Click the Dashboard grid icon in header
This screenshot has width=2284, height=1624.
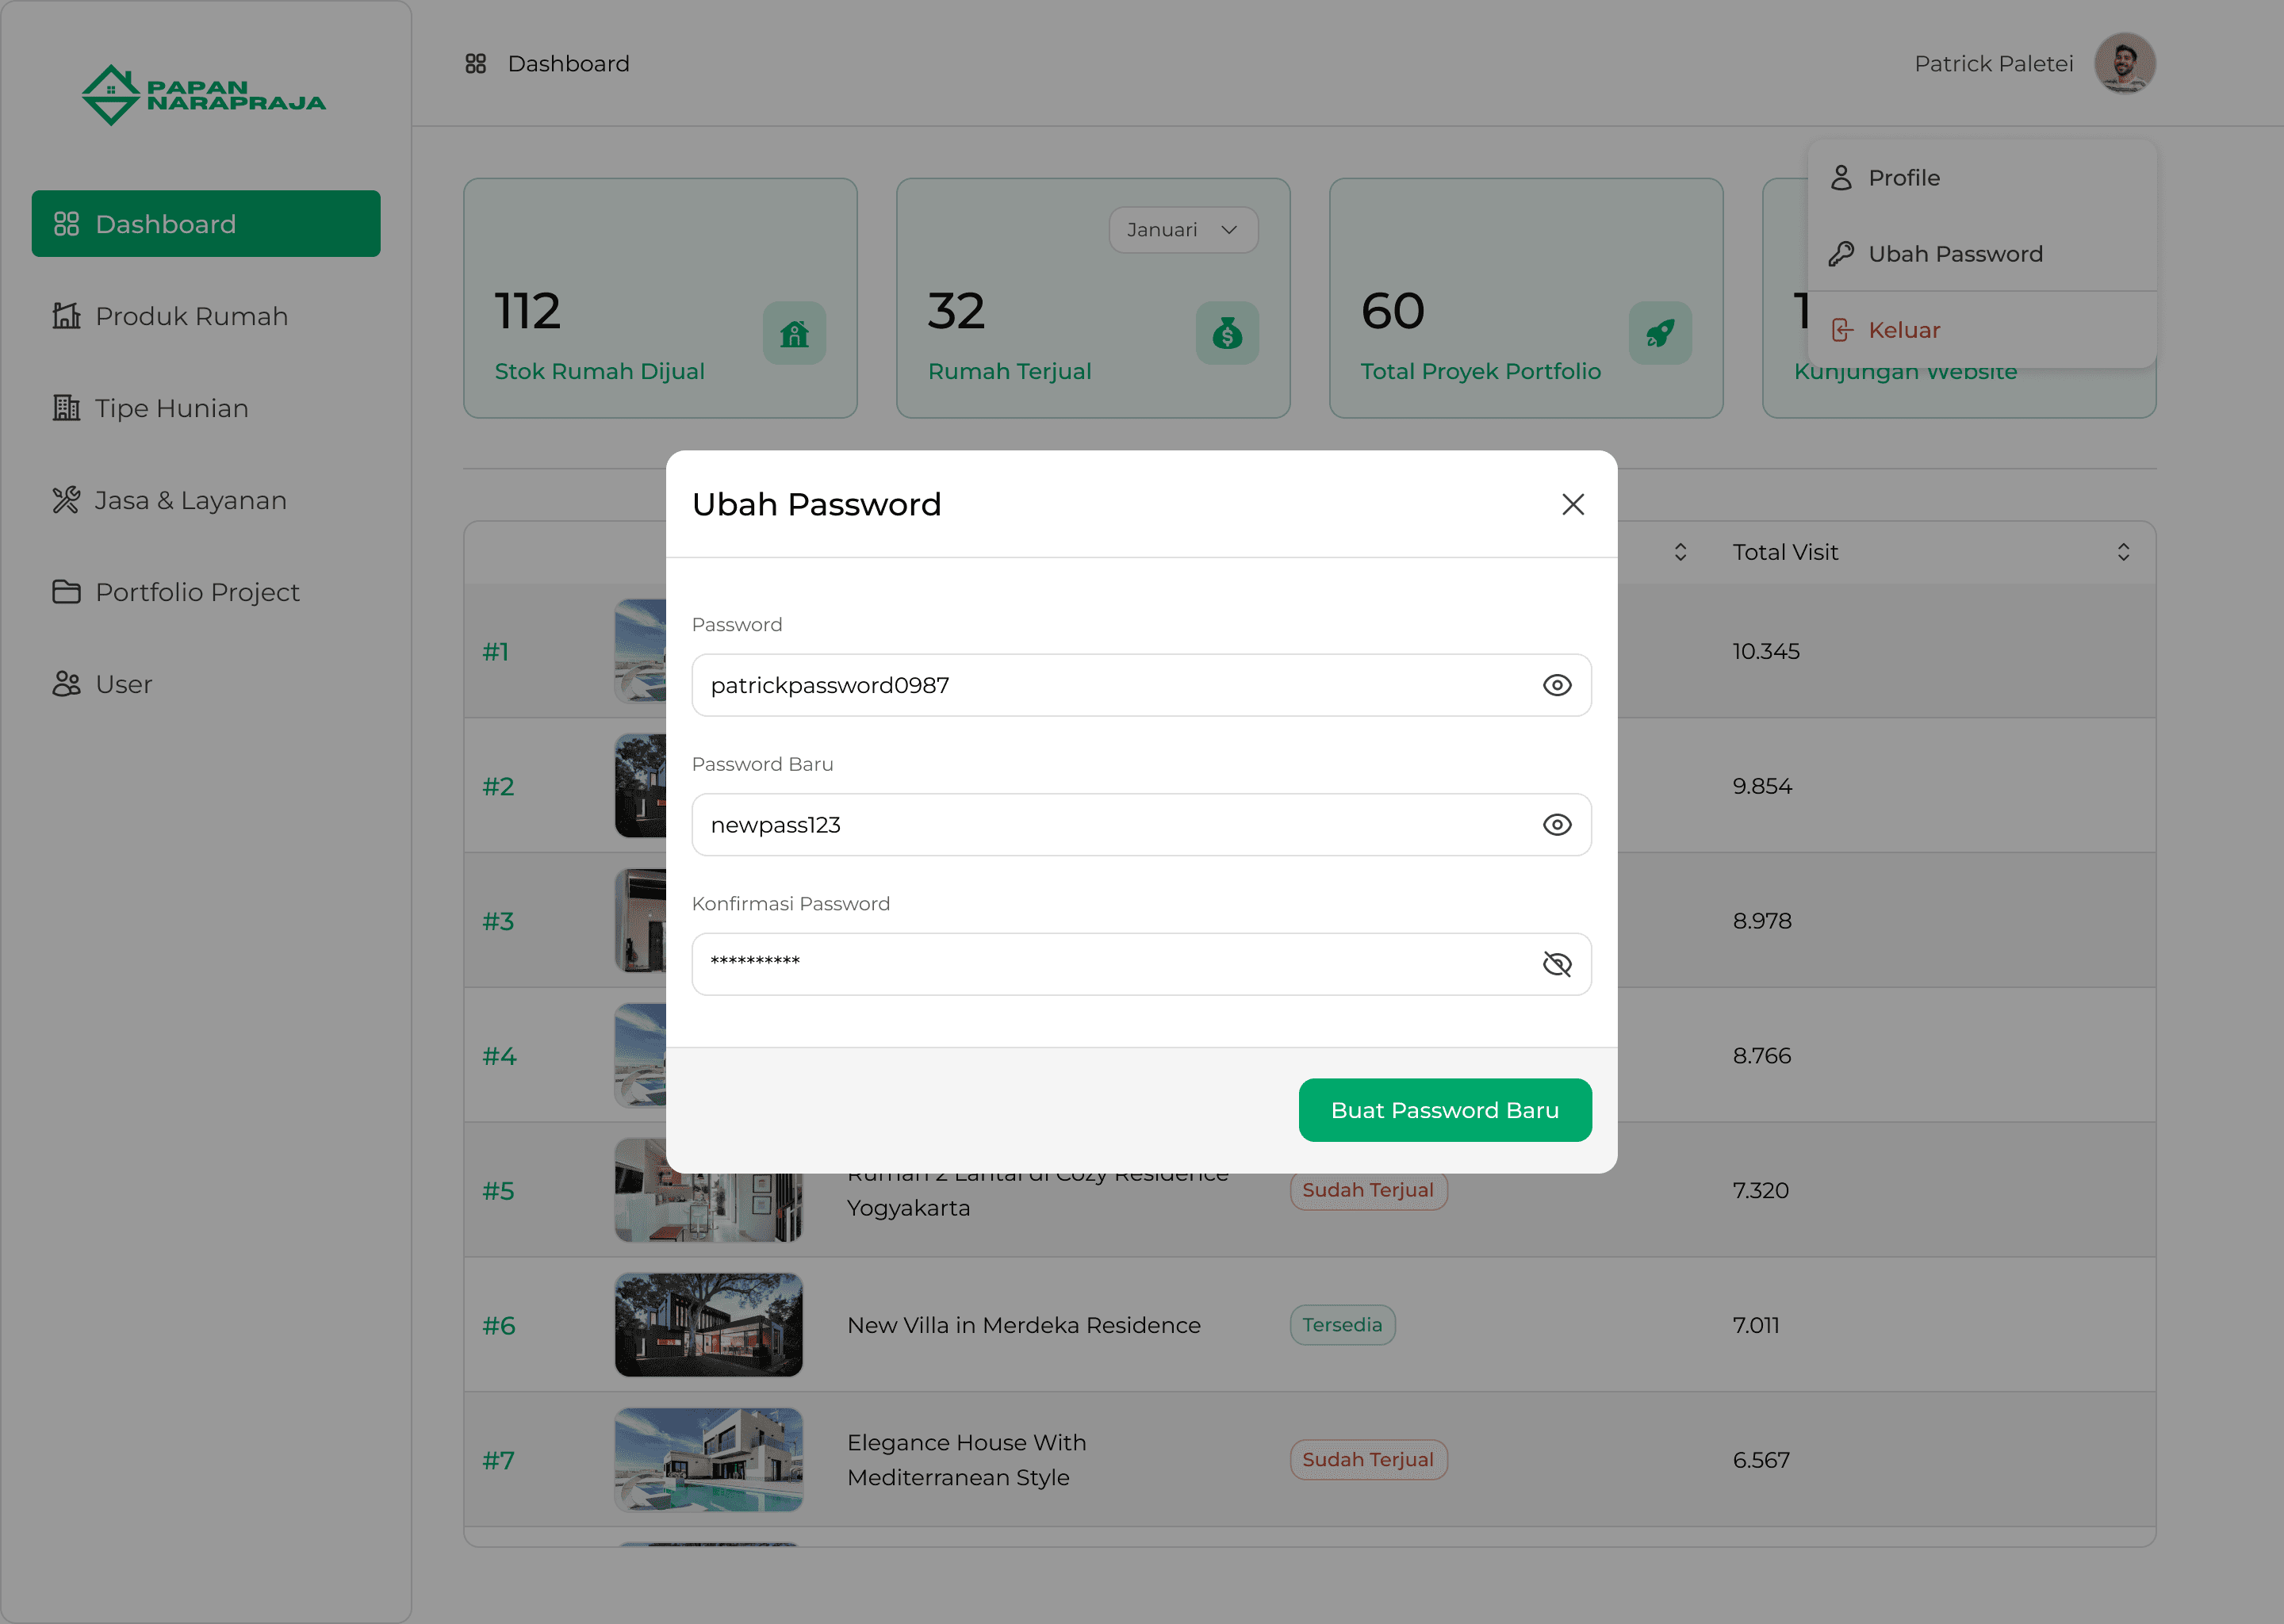click(476, 64)
